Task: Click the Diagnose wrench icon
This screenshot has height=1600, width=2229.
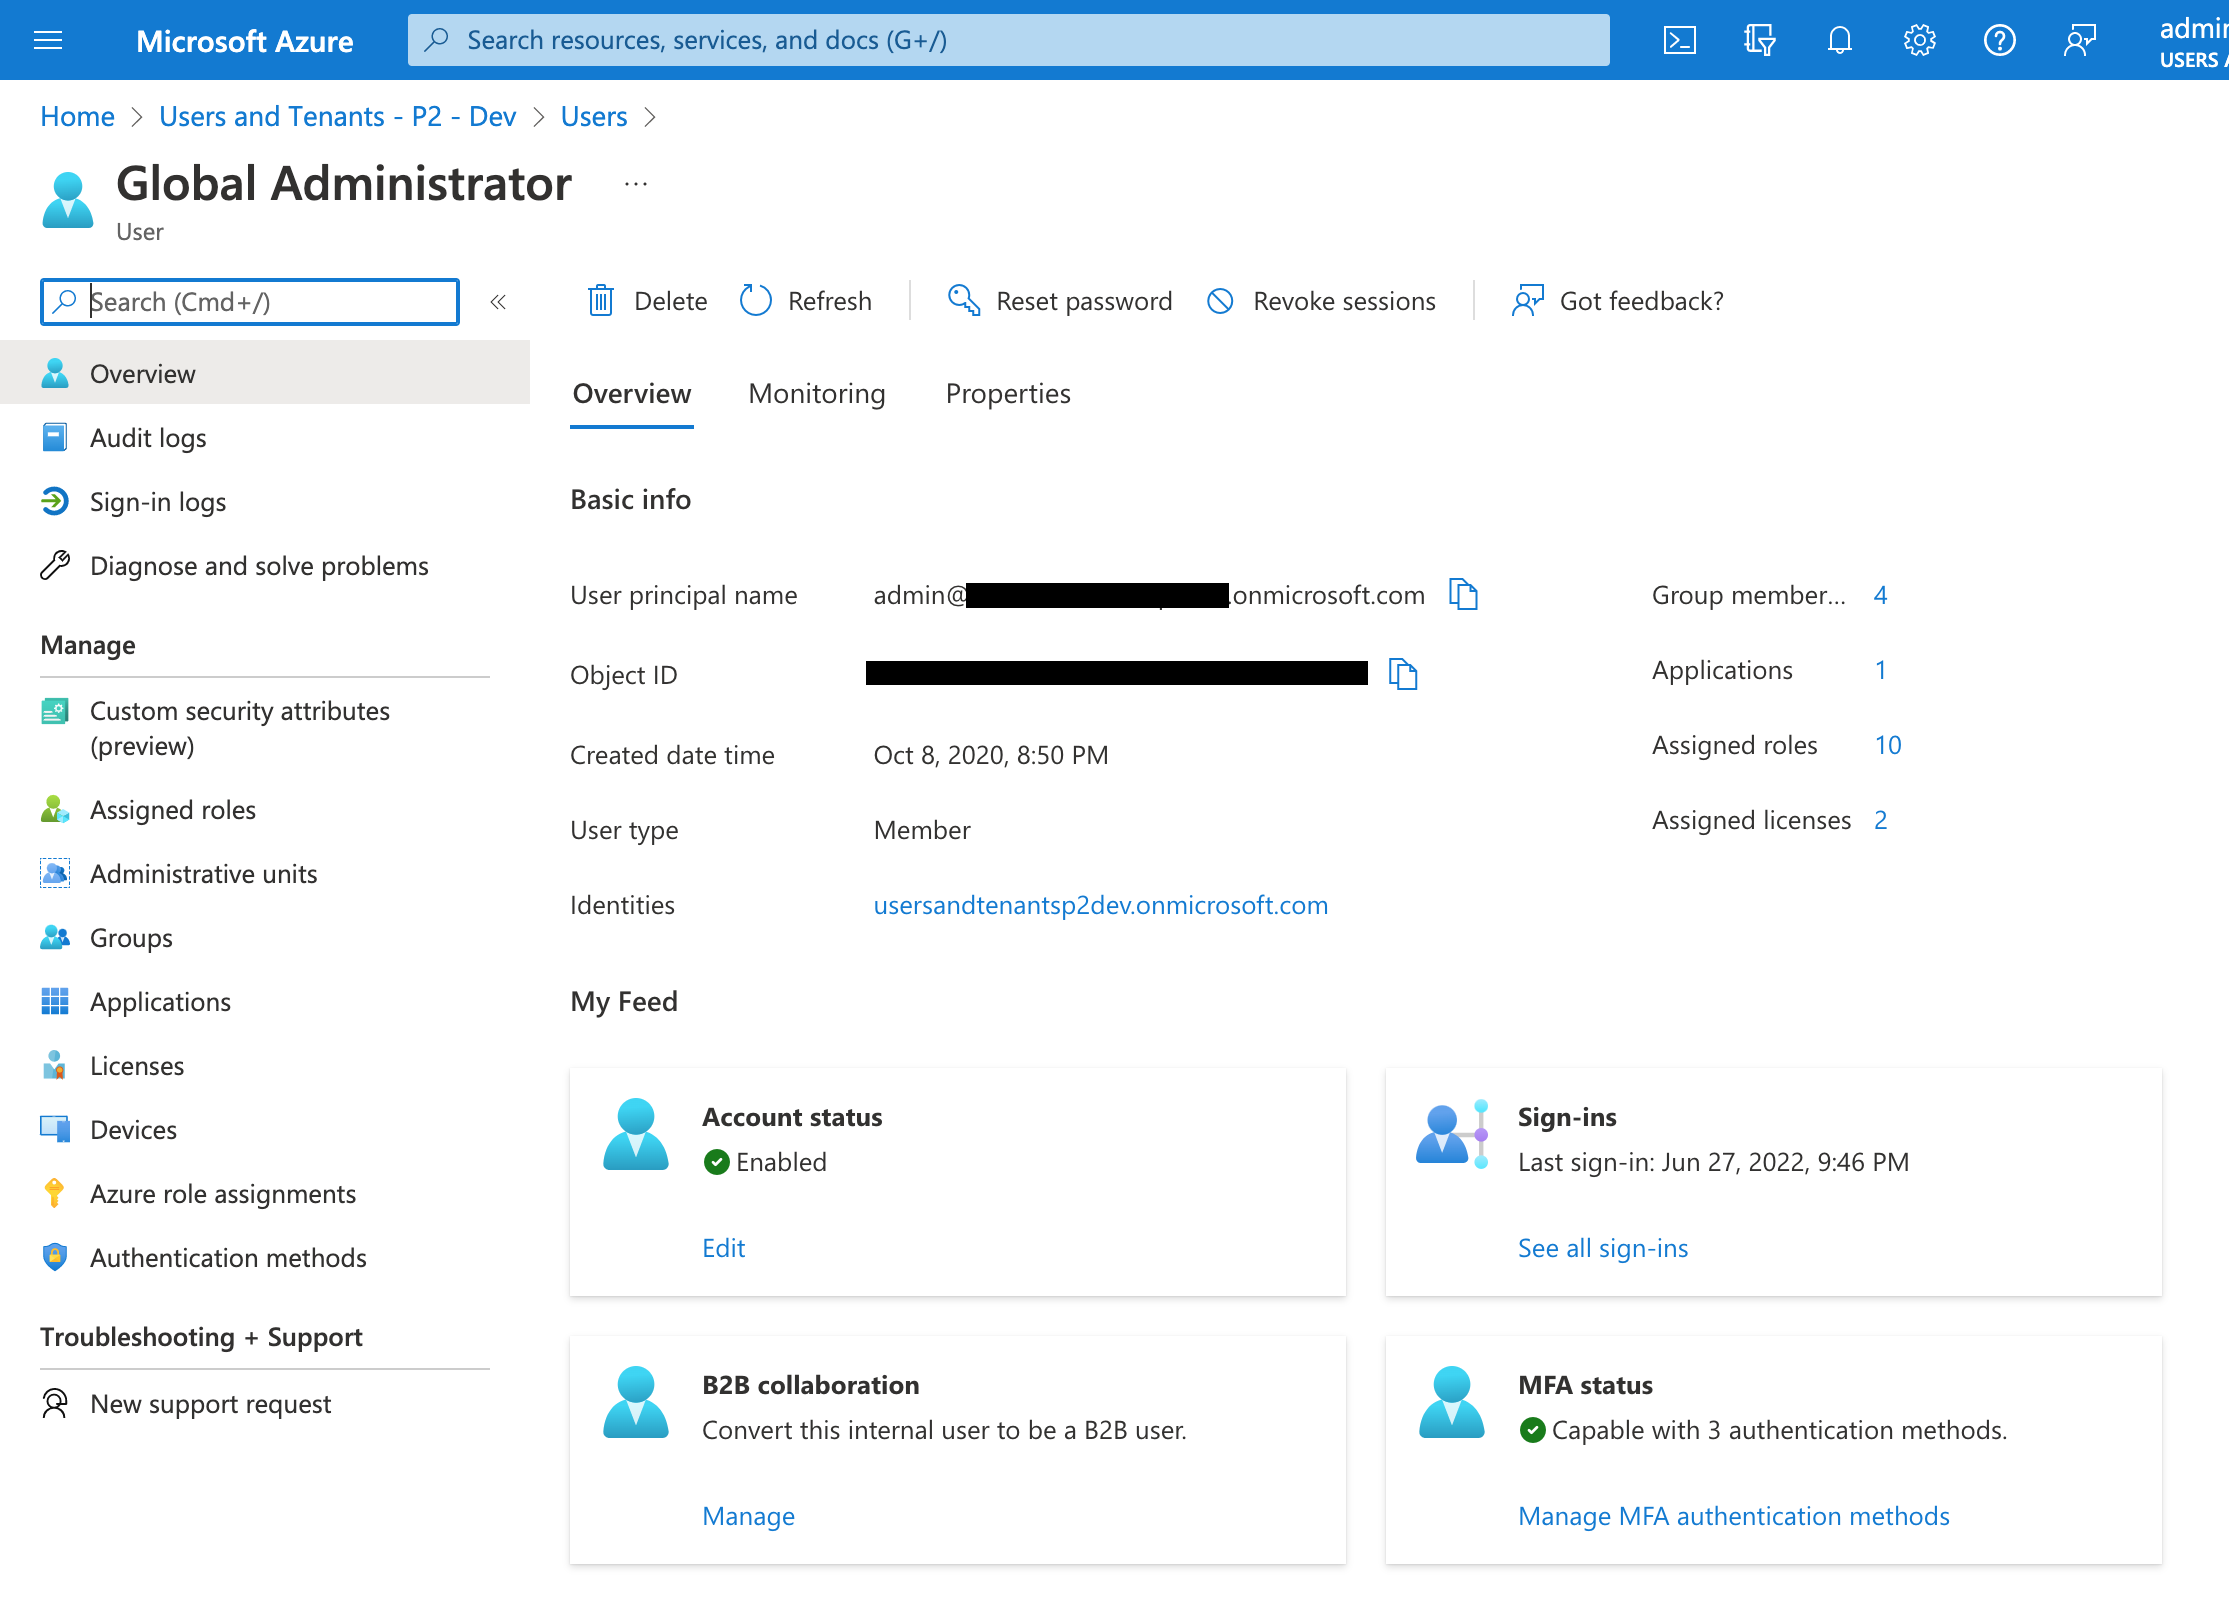Action: (55, 565)
